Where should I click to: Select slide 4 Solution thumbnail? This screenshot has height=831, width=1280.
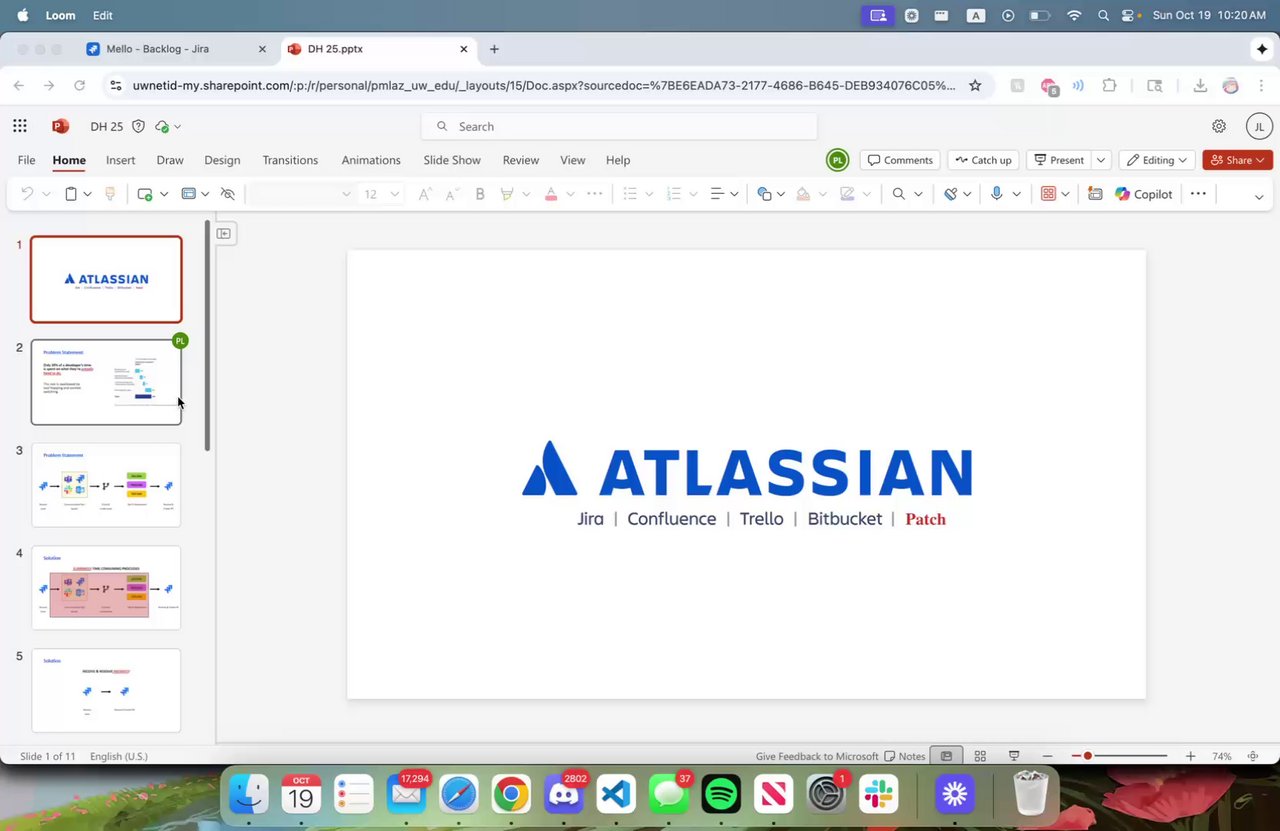(106, 588)
